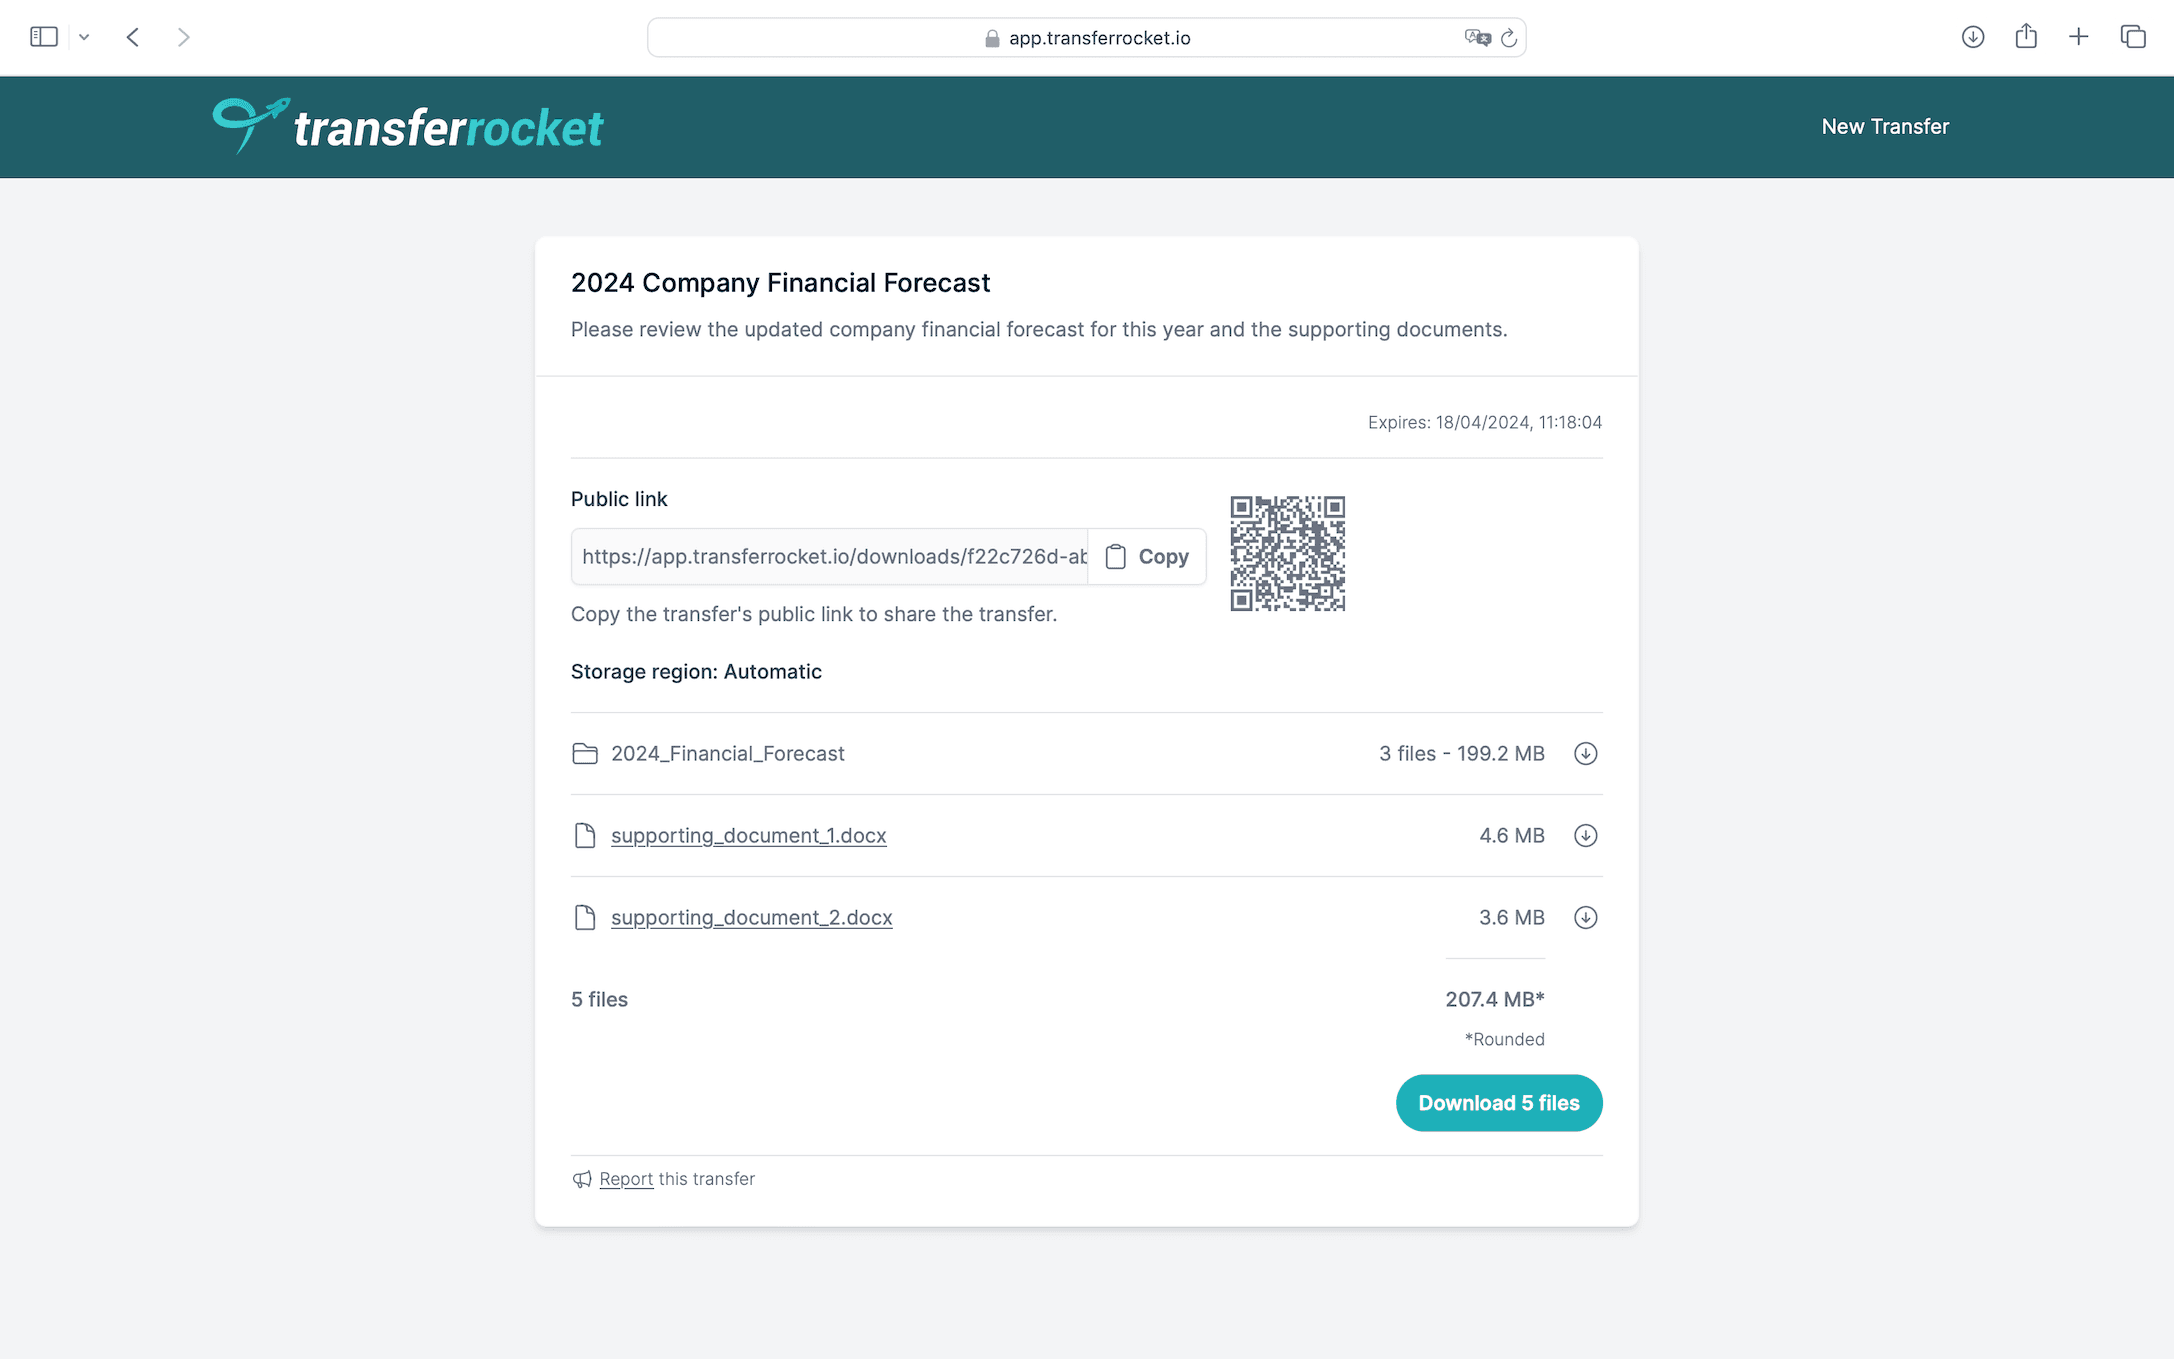Click the QR code image

(x=1287, y=553)
